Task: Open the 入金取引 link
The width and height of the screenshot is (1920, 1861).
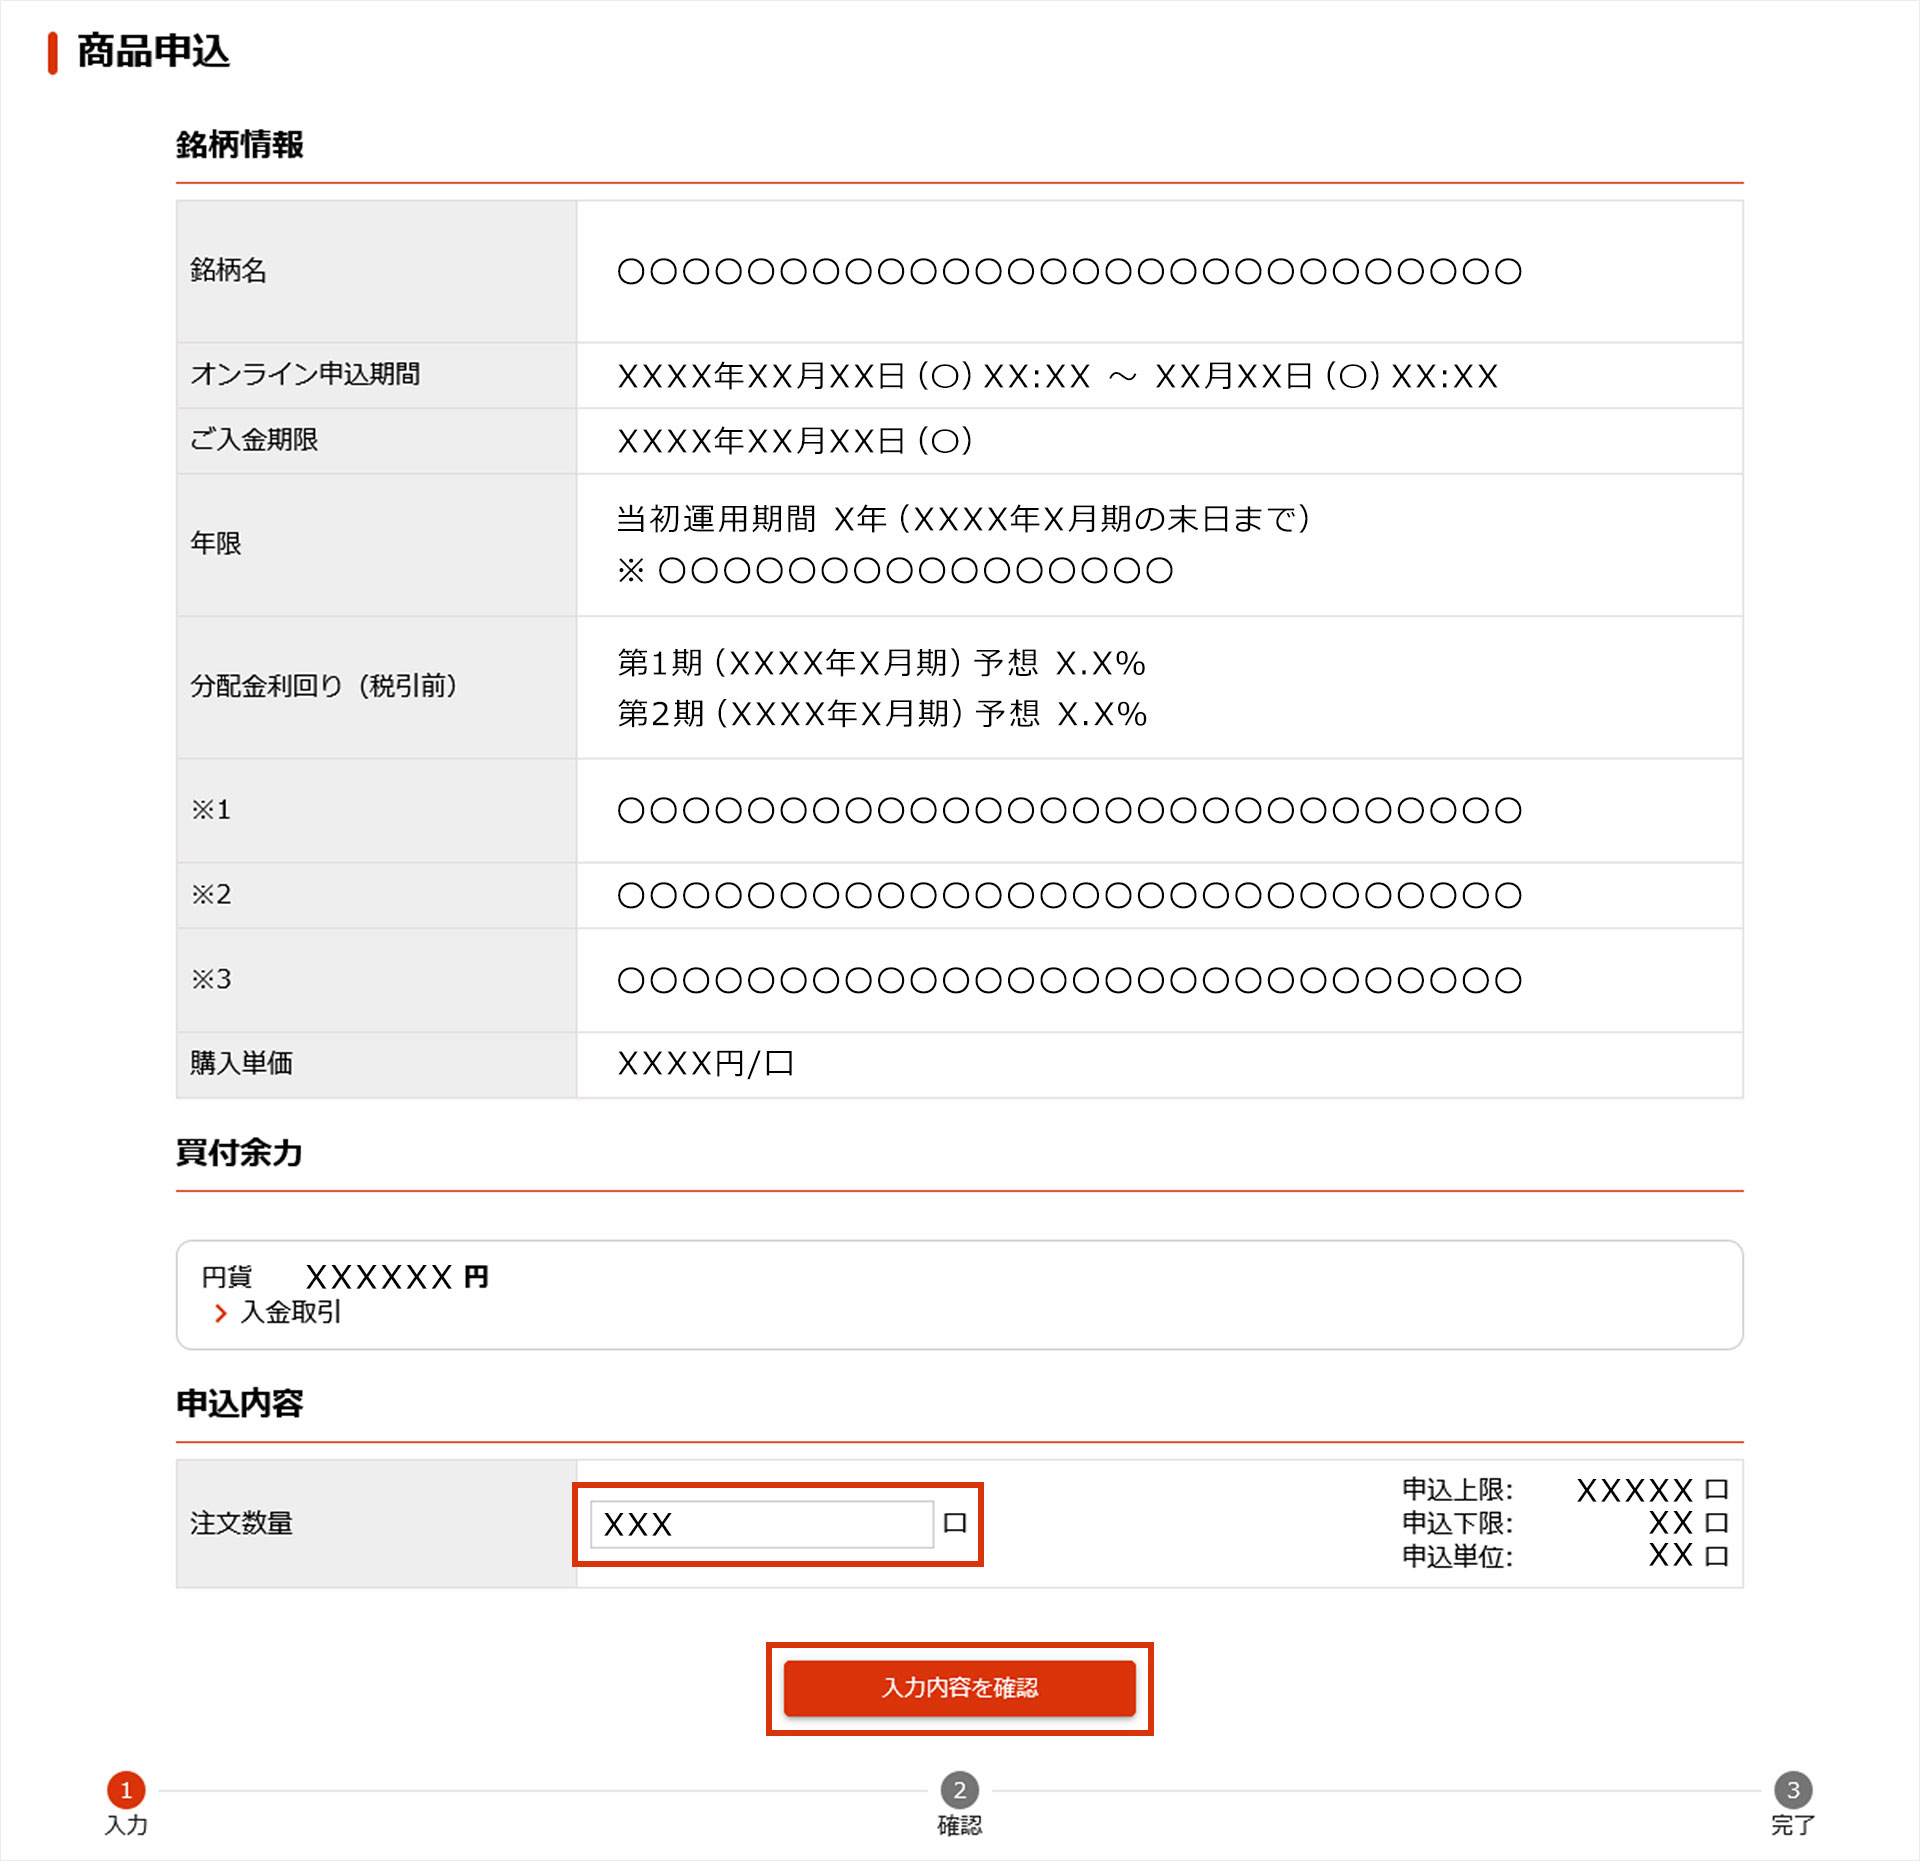Action: click(x=291, y=1312)
